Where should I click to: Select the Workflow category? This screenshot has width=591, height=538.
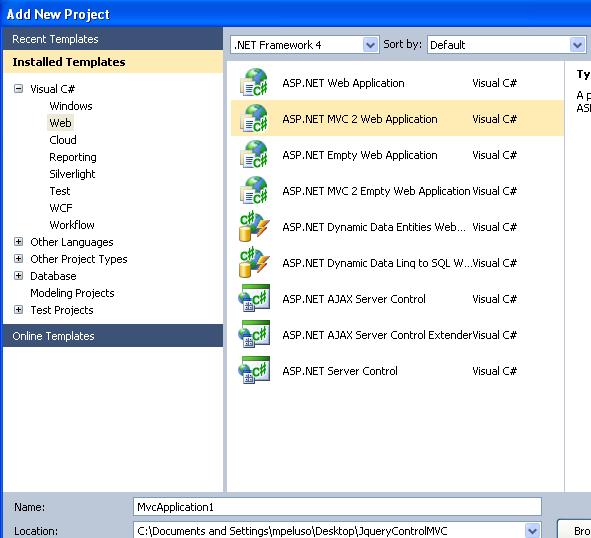click(x=72, y=225)
